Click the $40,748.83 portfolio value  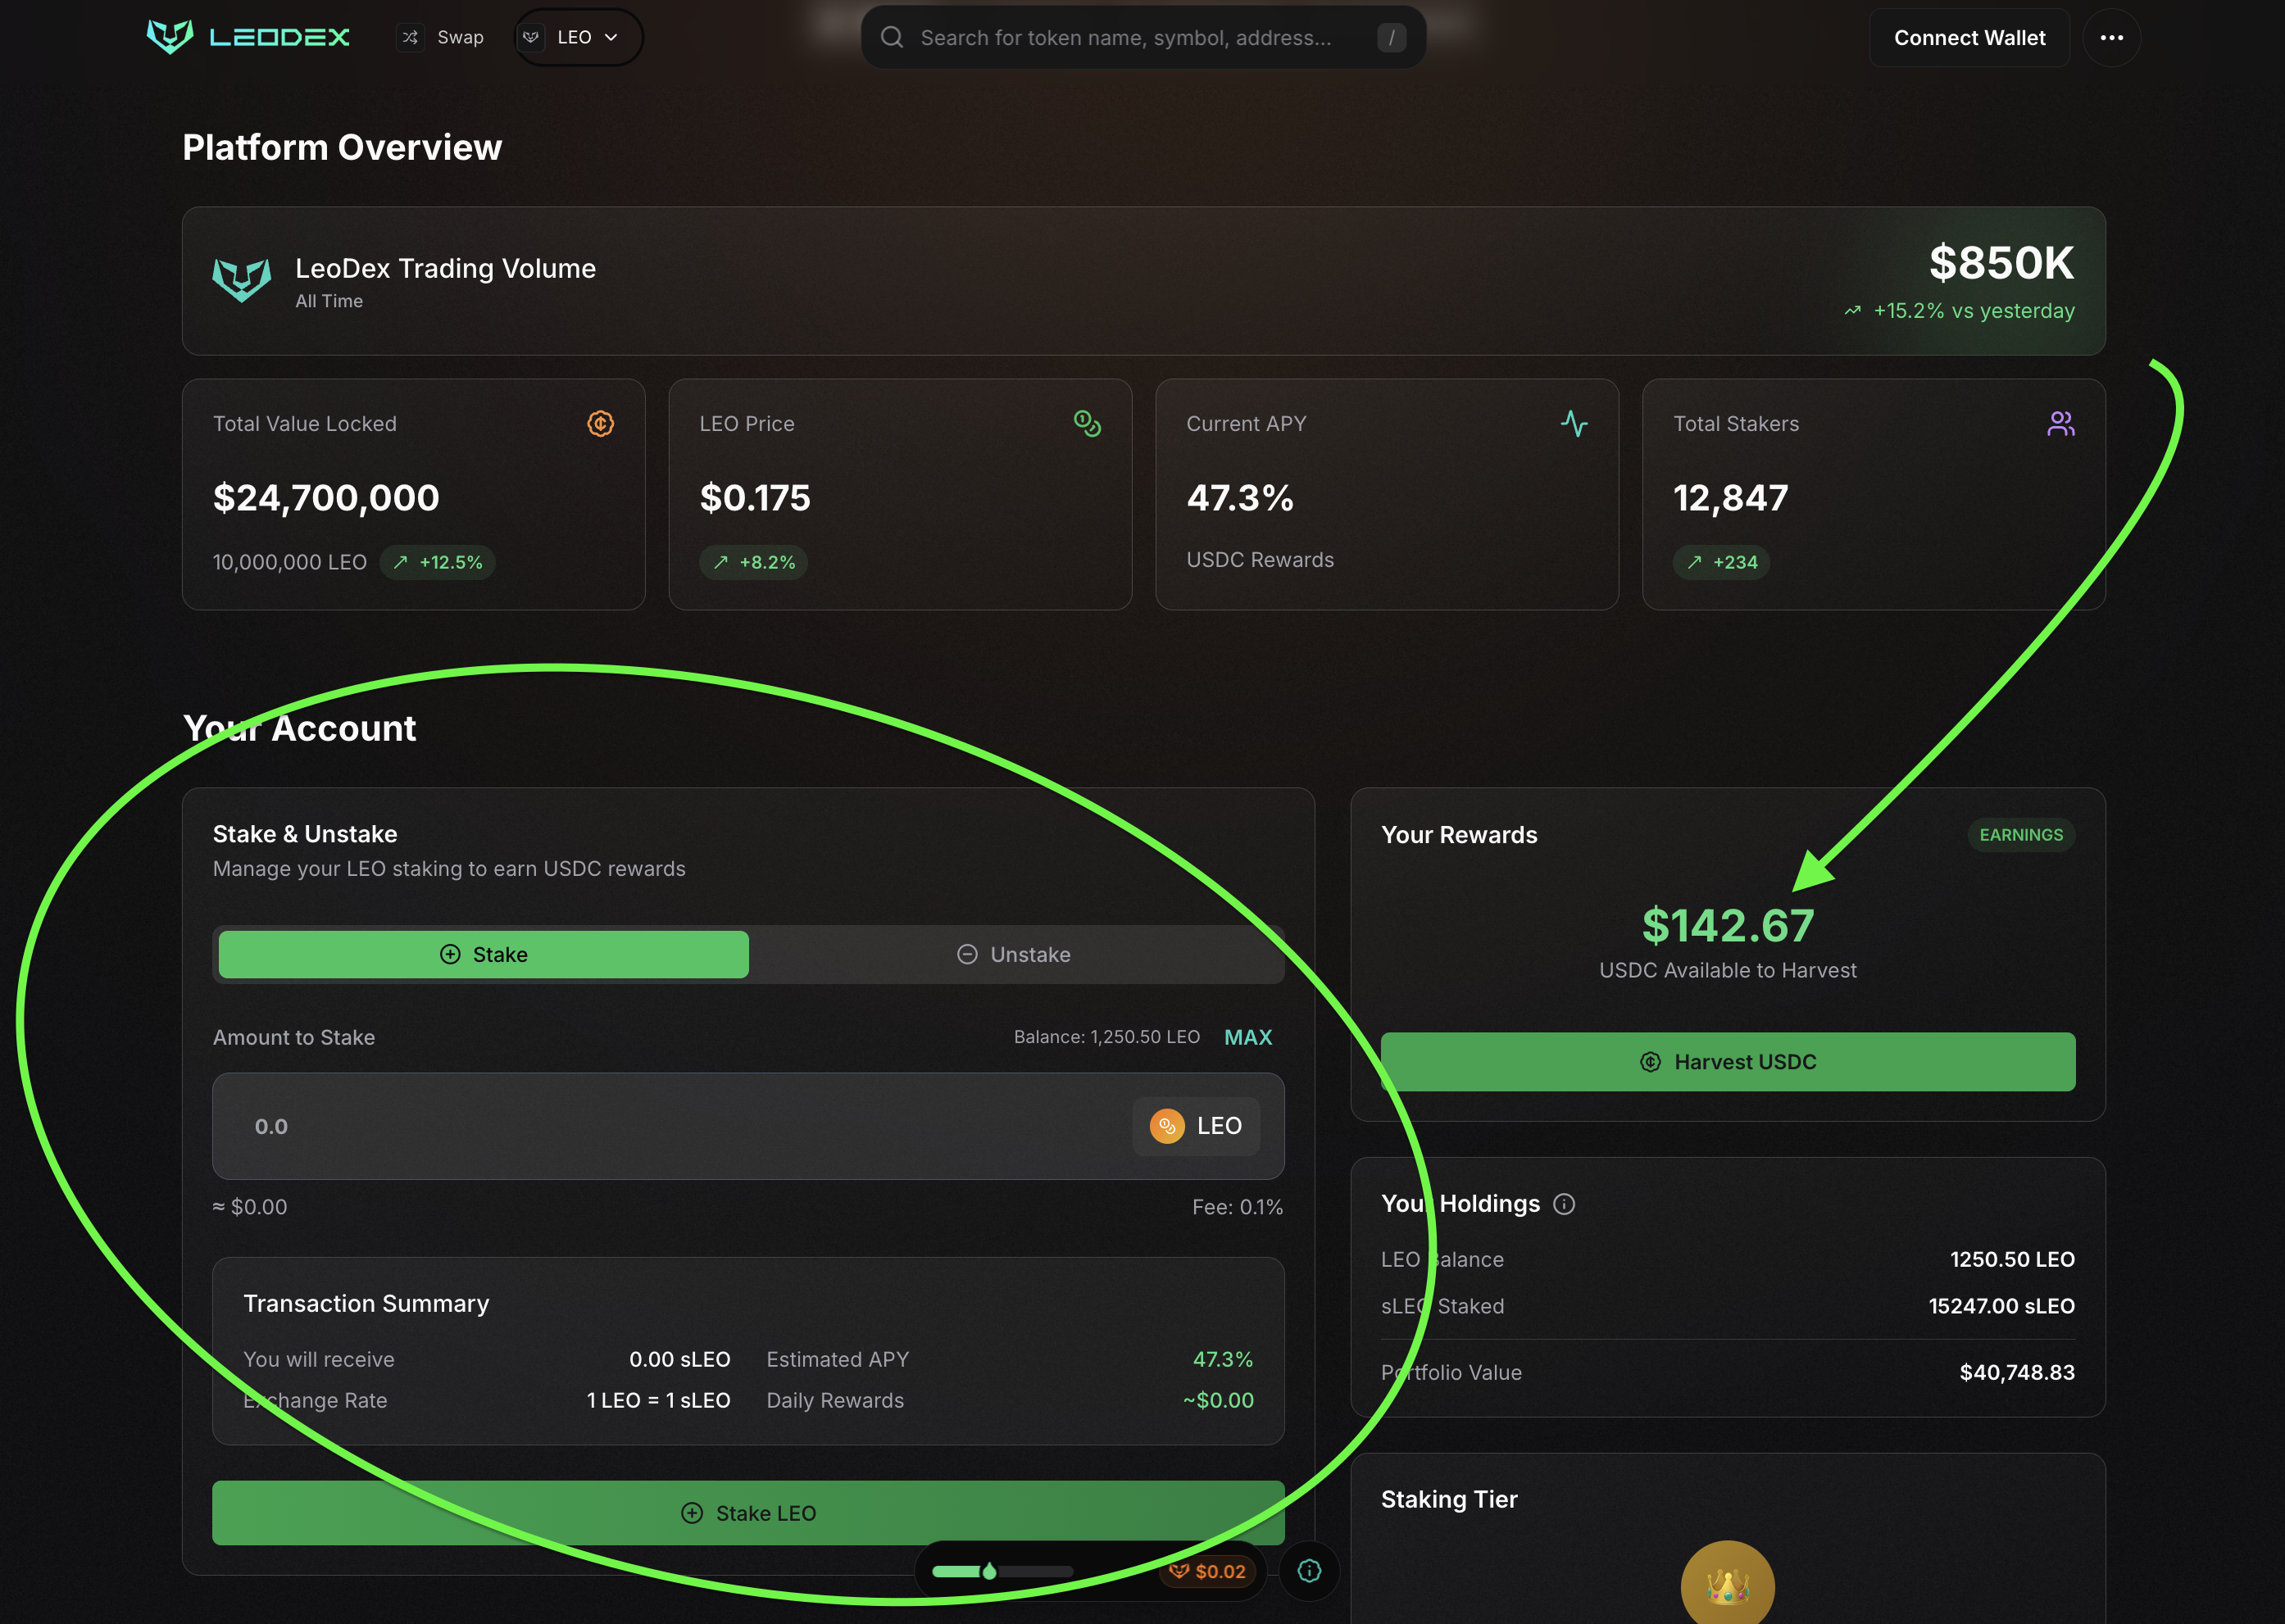tap(2017, 1372)
